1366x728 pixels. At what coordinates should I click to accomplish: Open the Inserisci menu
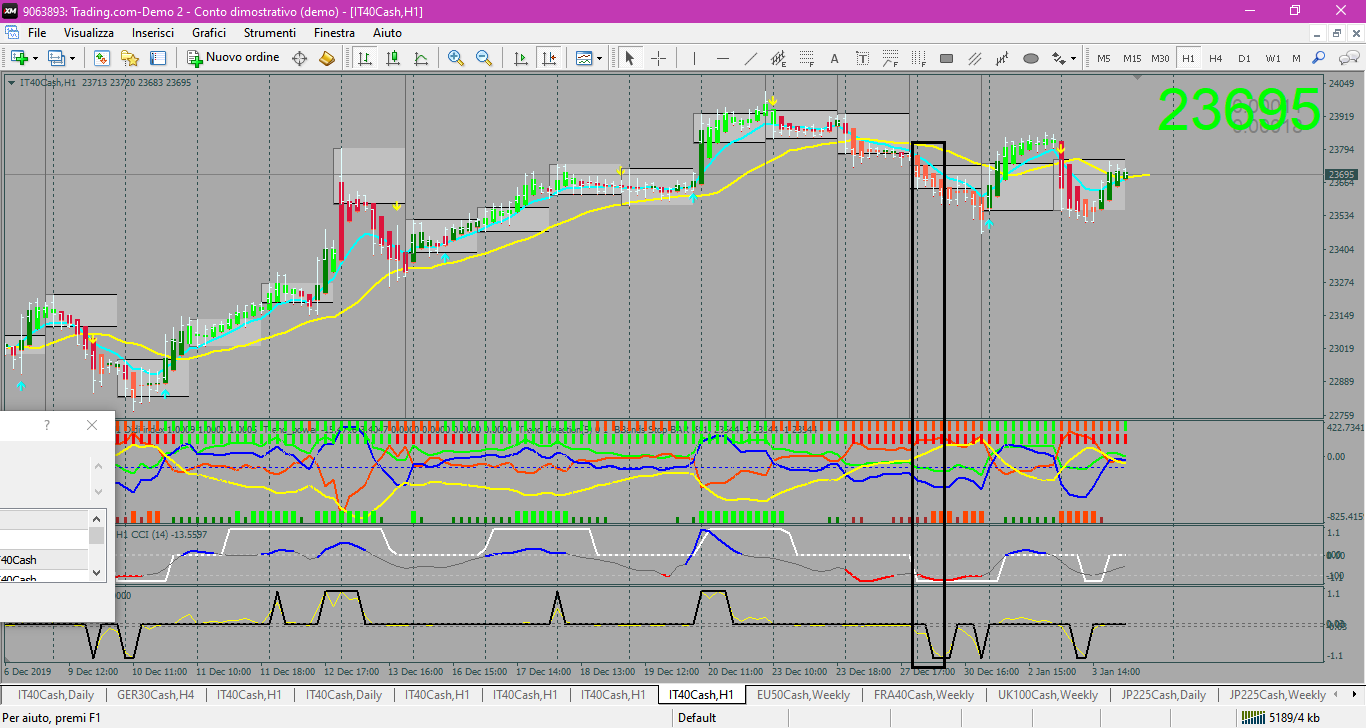(153, 33)
